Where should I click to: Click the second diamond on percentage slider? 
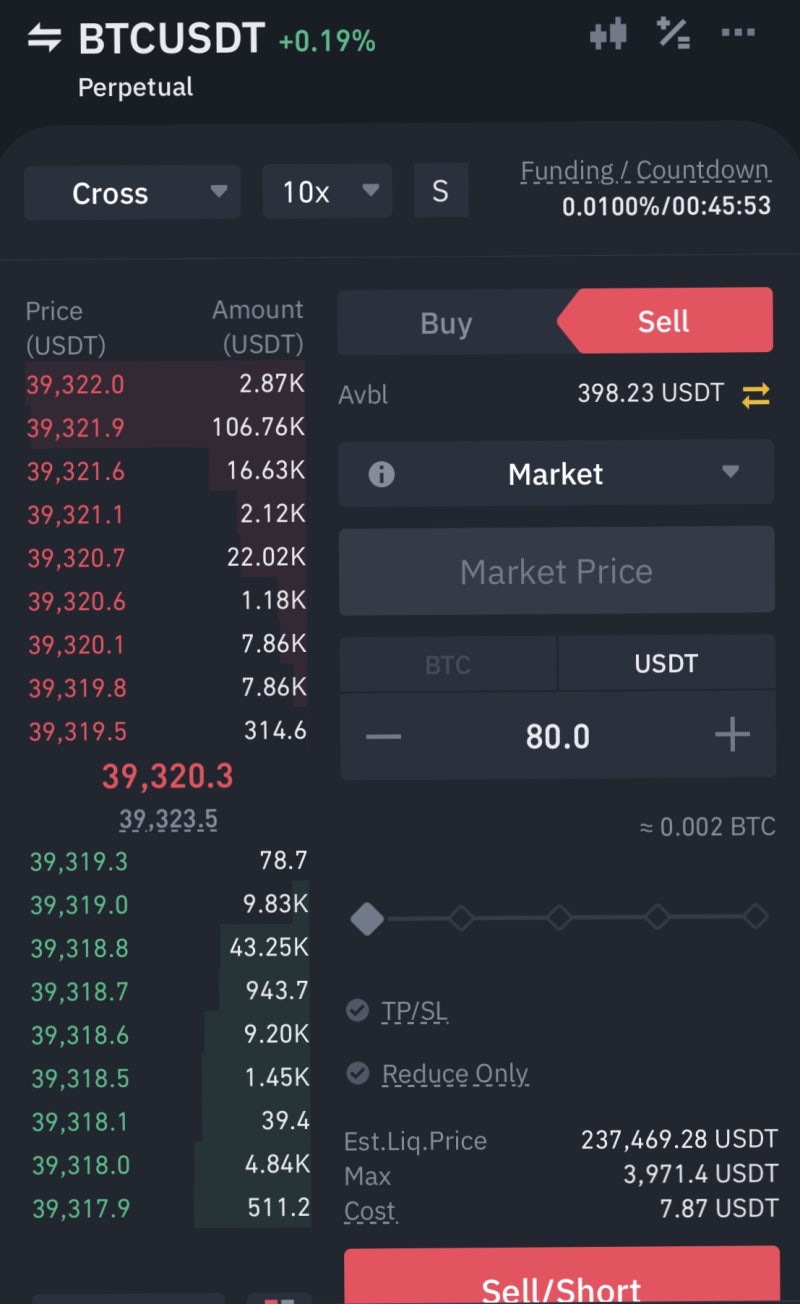pyautogui.click(x=461, y=918)
